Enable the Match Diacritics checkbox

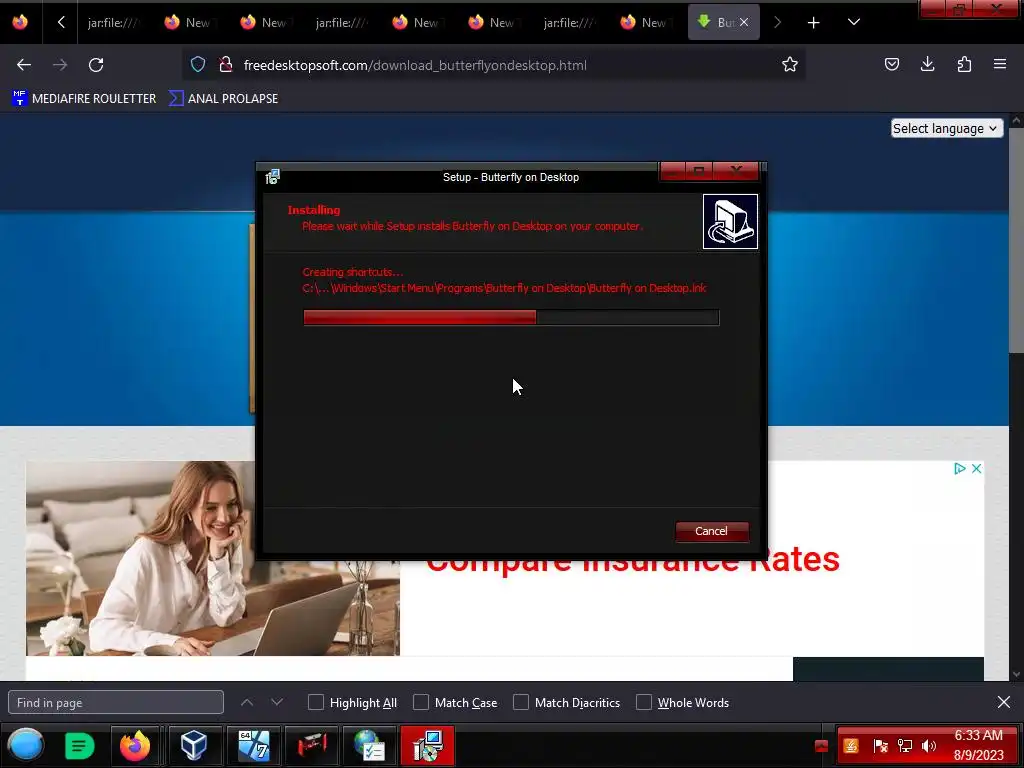521,703
